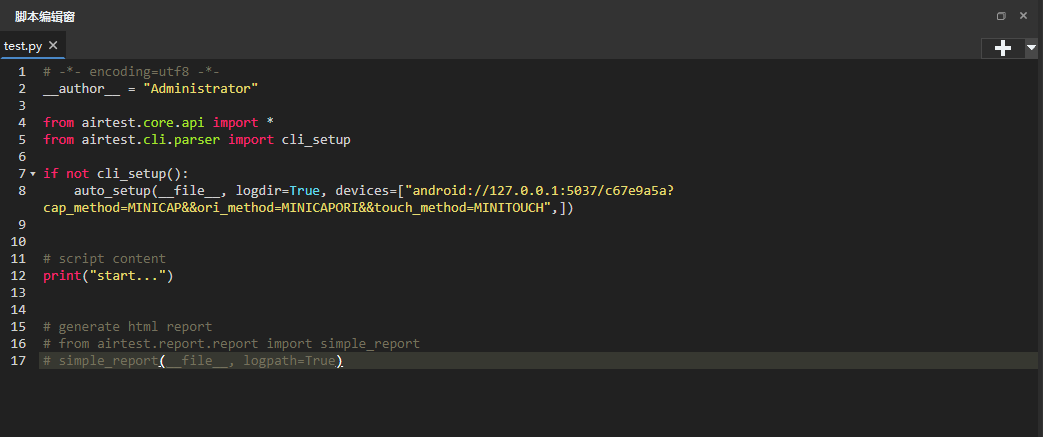Click line number 14 in the gutter
This screenshot has width=1043, height=437.
click(19, 309)
